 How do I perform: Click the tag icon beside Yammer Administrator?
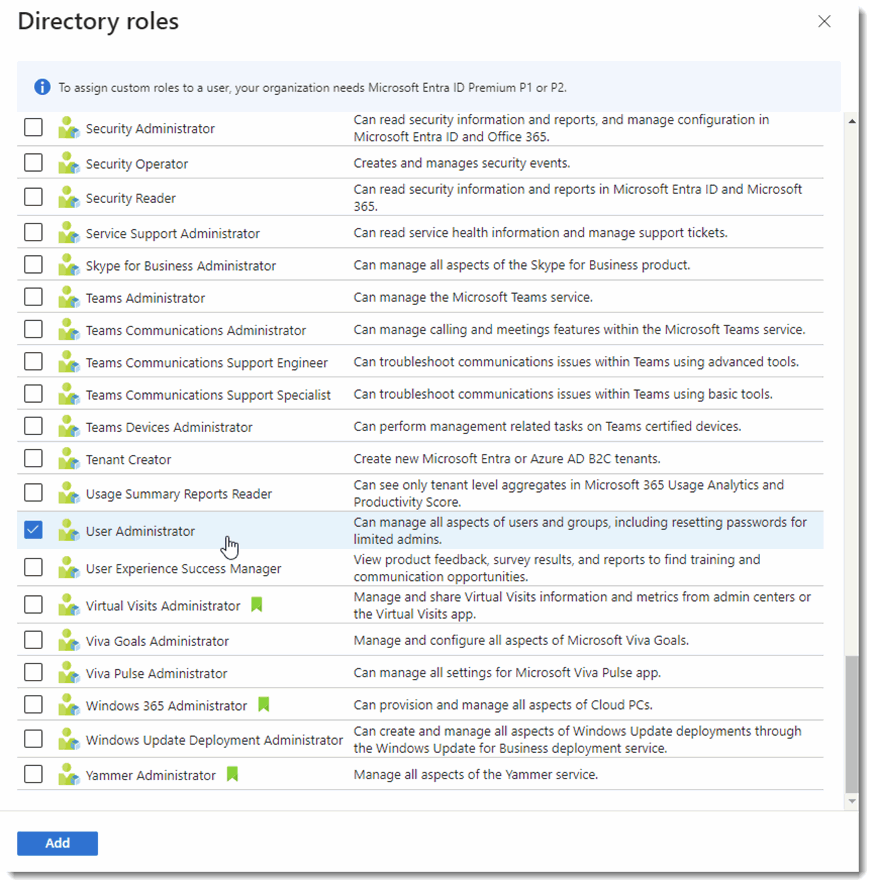231,774
